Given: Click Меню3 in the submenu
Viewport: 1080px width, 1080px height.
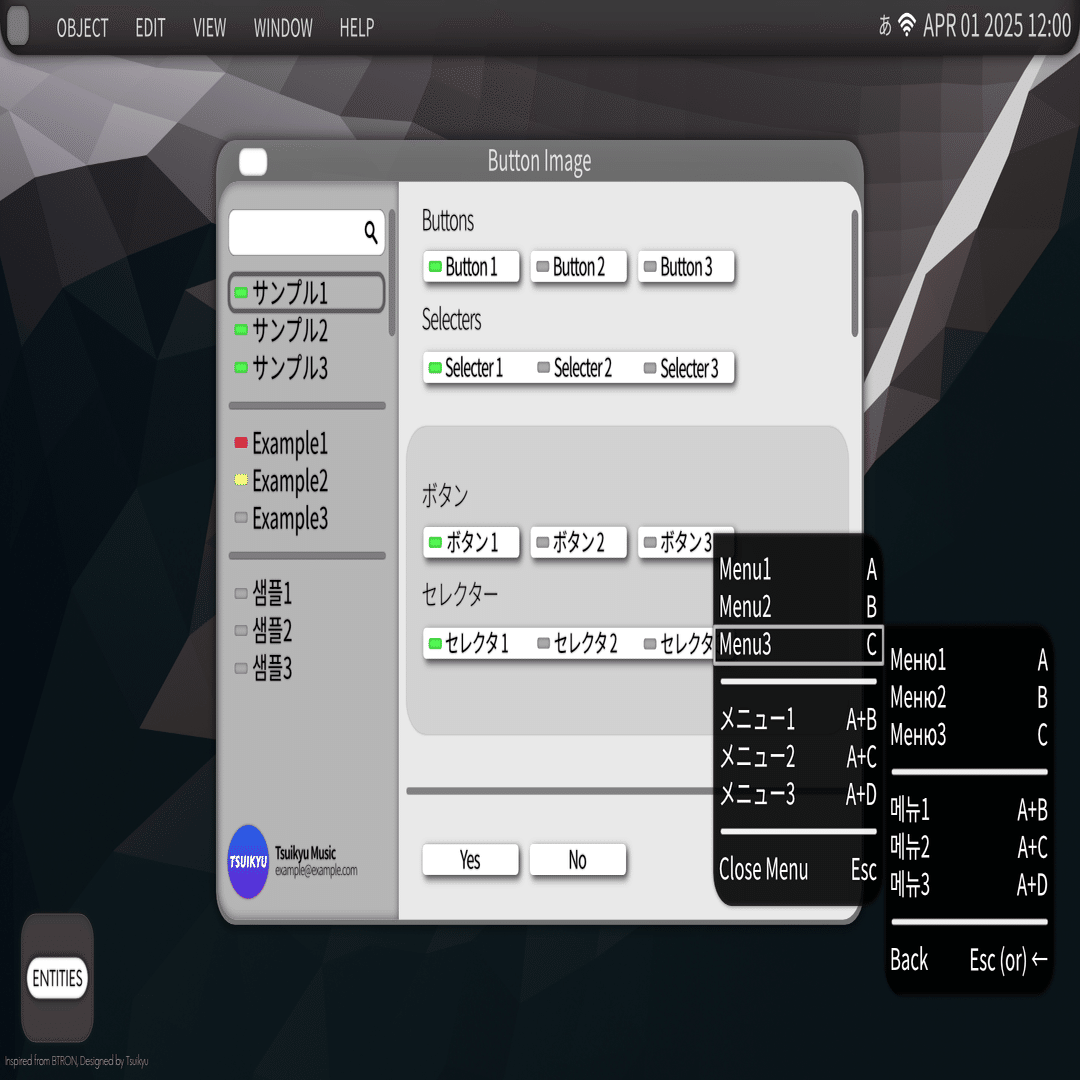Looking at the screenshot, I should coord(969,735).
